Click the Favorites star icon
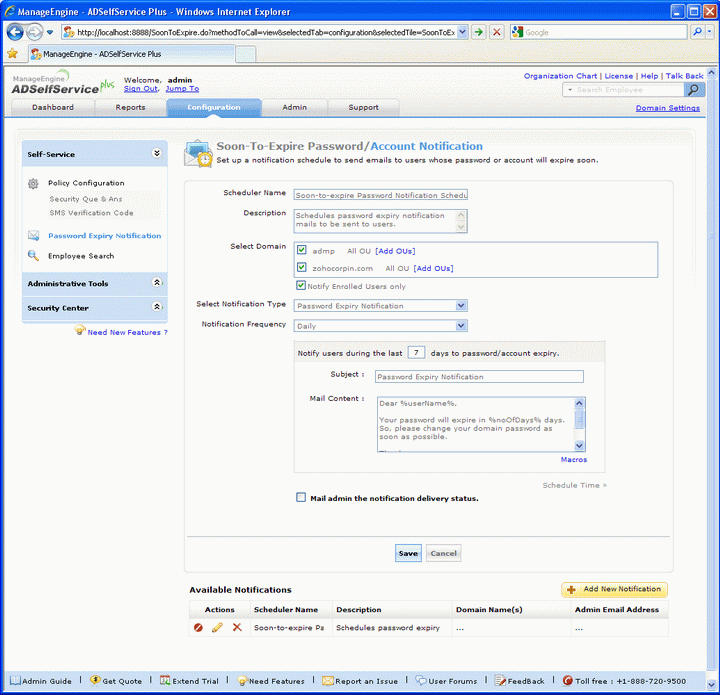This screenshot has height=695, width=720. coord(12,54)
